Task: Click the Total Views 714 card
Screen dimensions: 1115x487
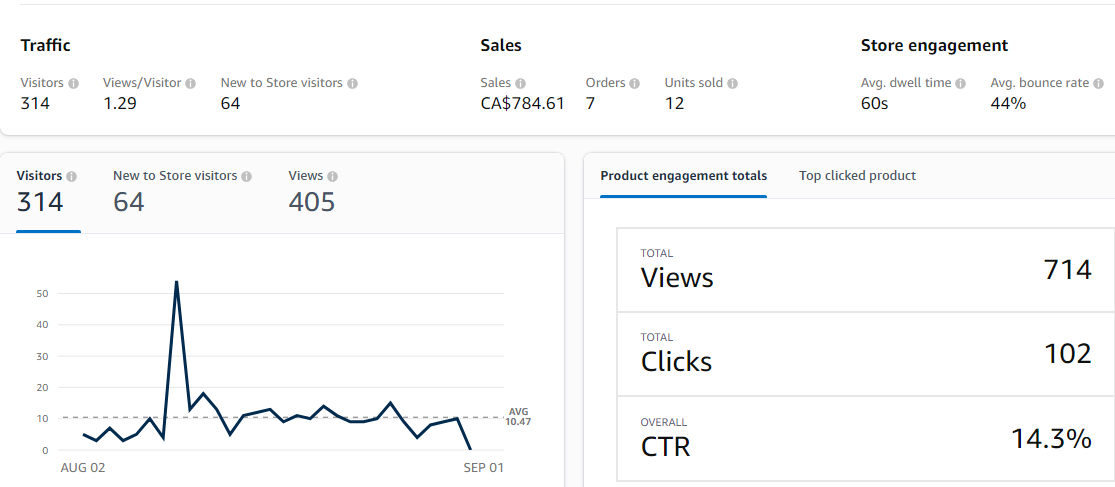Action: [865, 270]
